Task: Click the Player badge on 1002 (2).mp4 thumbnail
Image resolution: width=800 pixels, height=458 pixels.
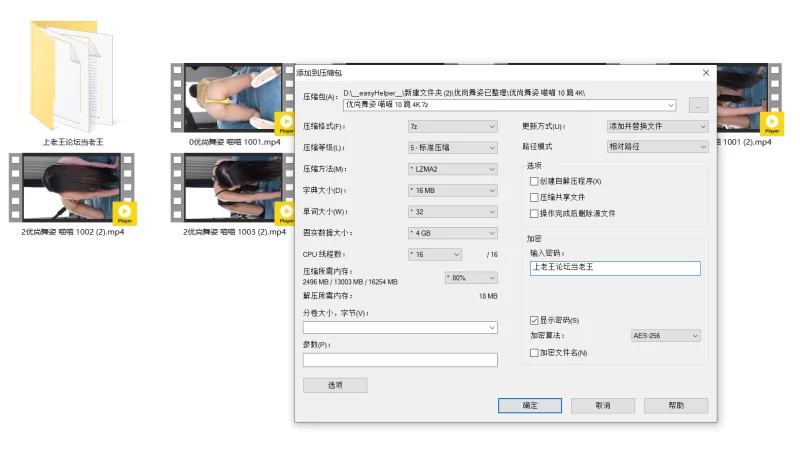Action: point(124,213)
